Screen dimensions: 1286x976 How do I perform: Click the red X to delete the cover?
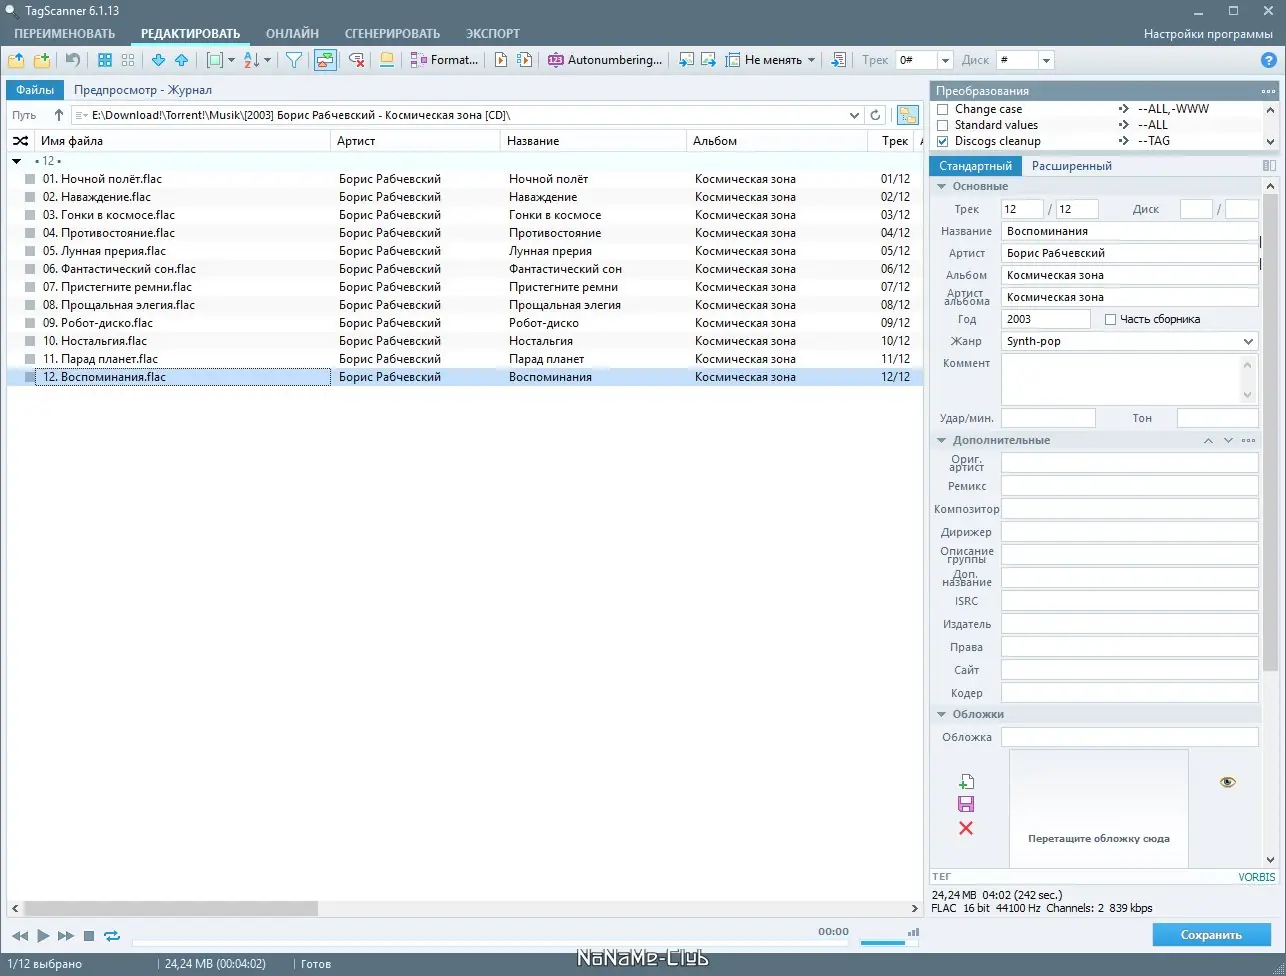[966, 828]
